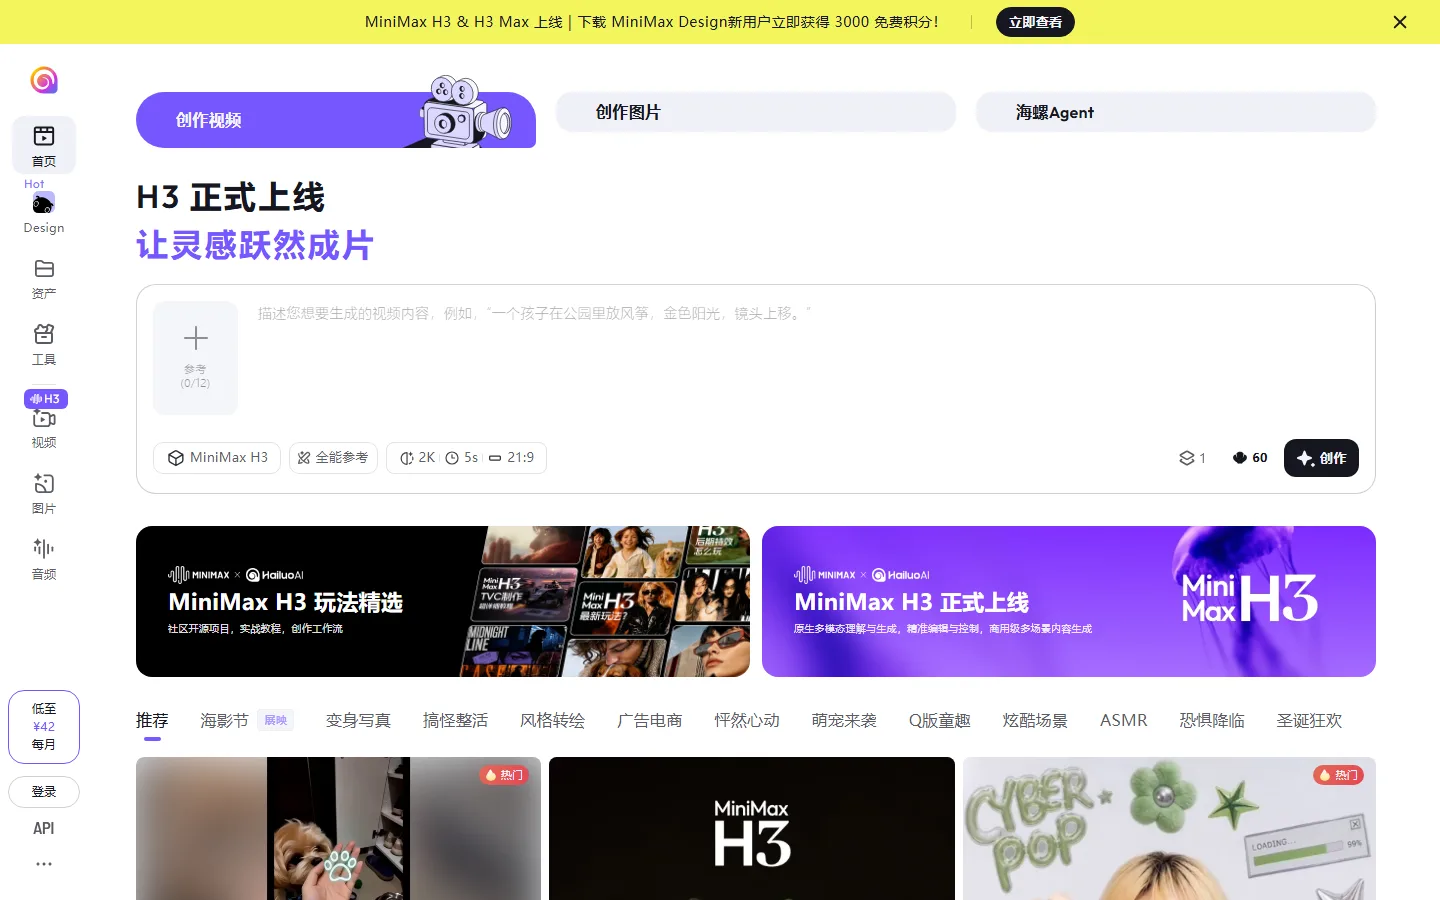
Task: Close the yellow announcement banner
Action: 1400,22
